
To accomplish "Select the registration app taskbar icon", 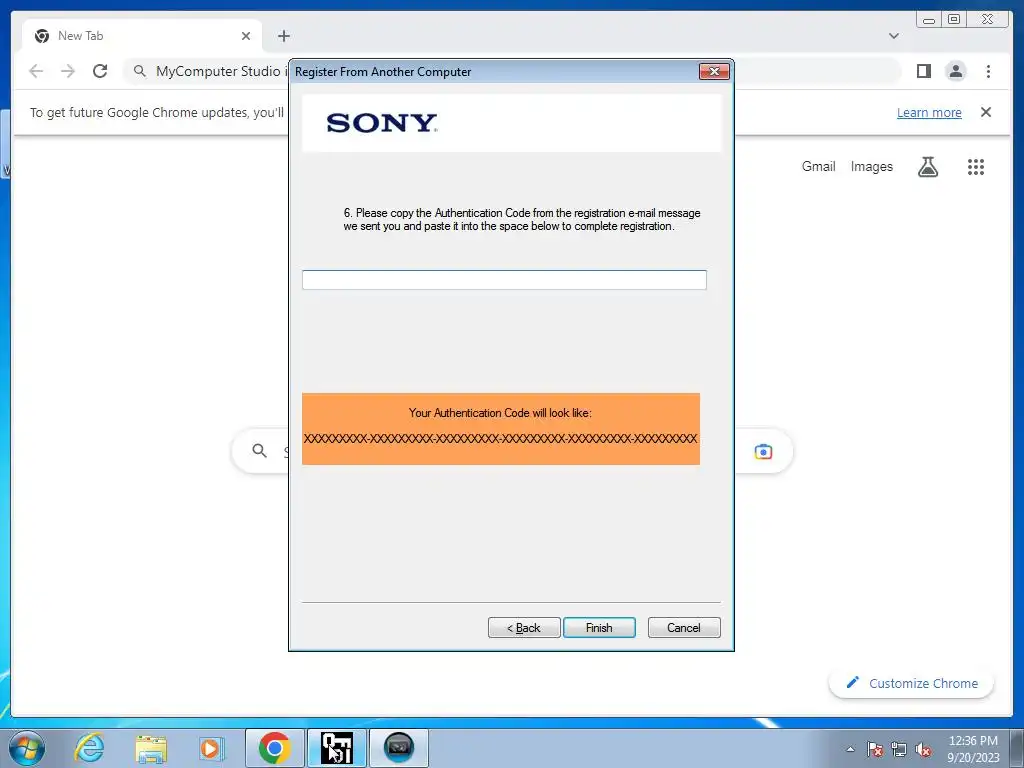I will (336, 748).
